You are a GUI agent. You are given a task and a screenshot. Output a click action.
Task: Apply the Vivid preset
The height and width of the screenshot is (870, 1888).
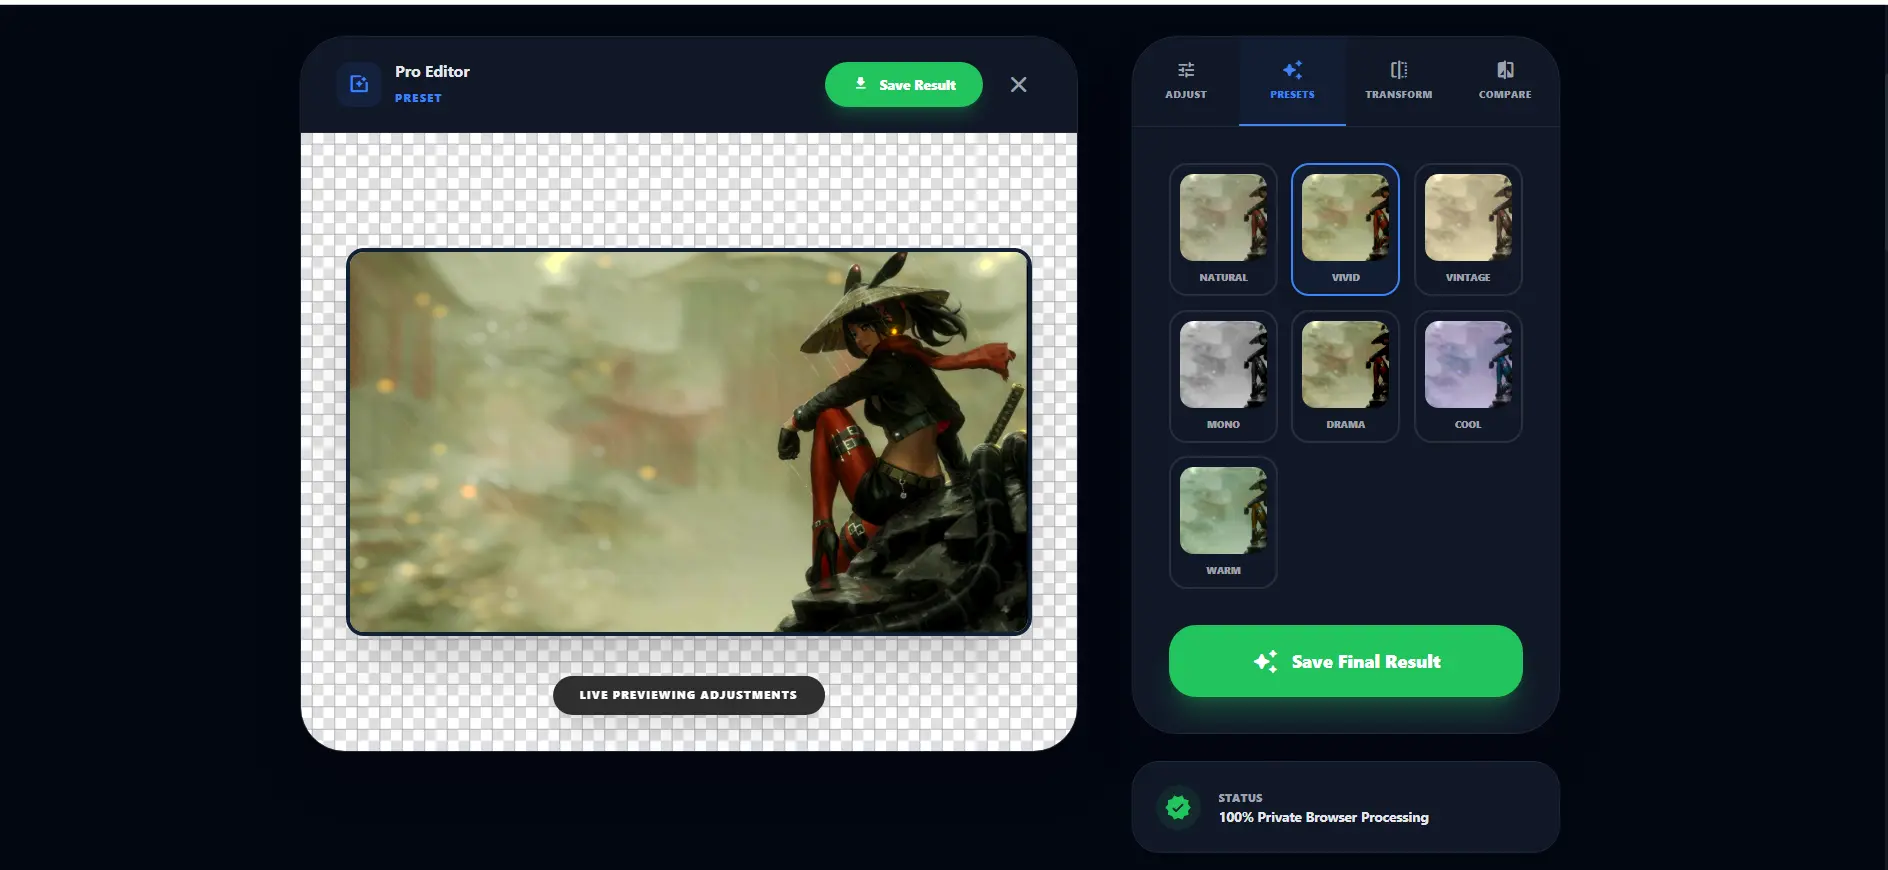tap(1345, 229)
